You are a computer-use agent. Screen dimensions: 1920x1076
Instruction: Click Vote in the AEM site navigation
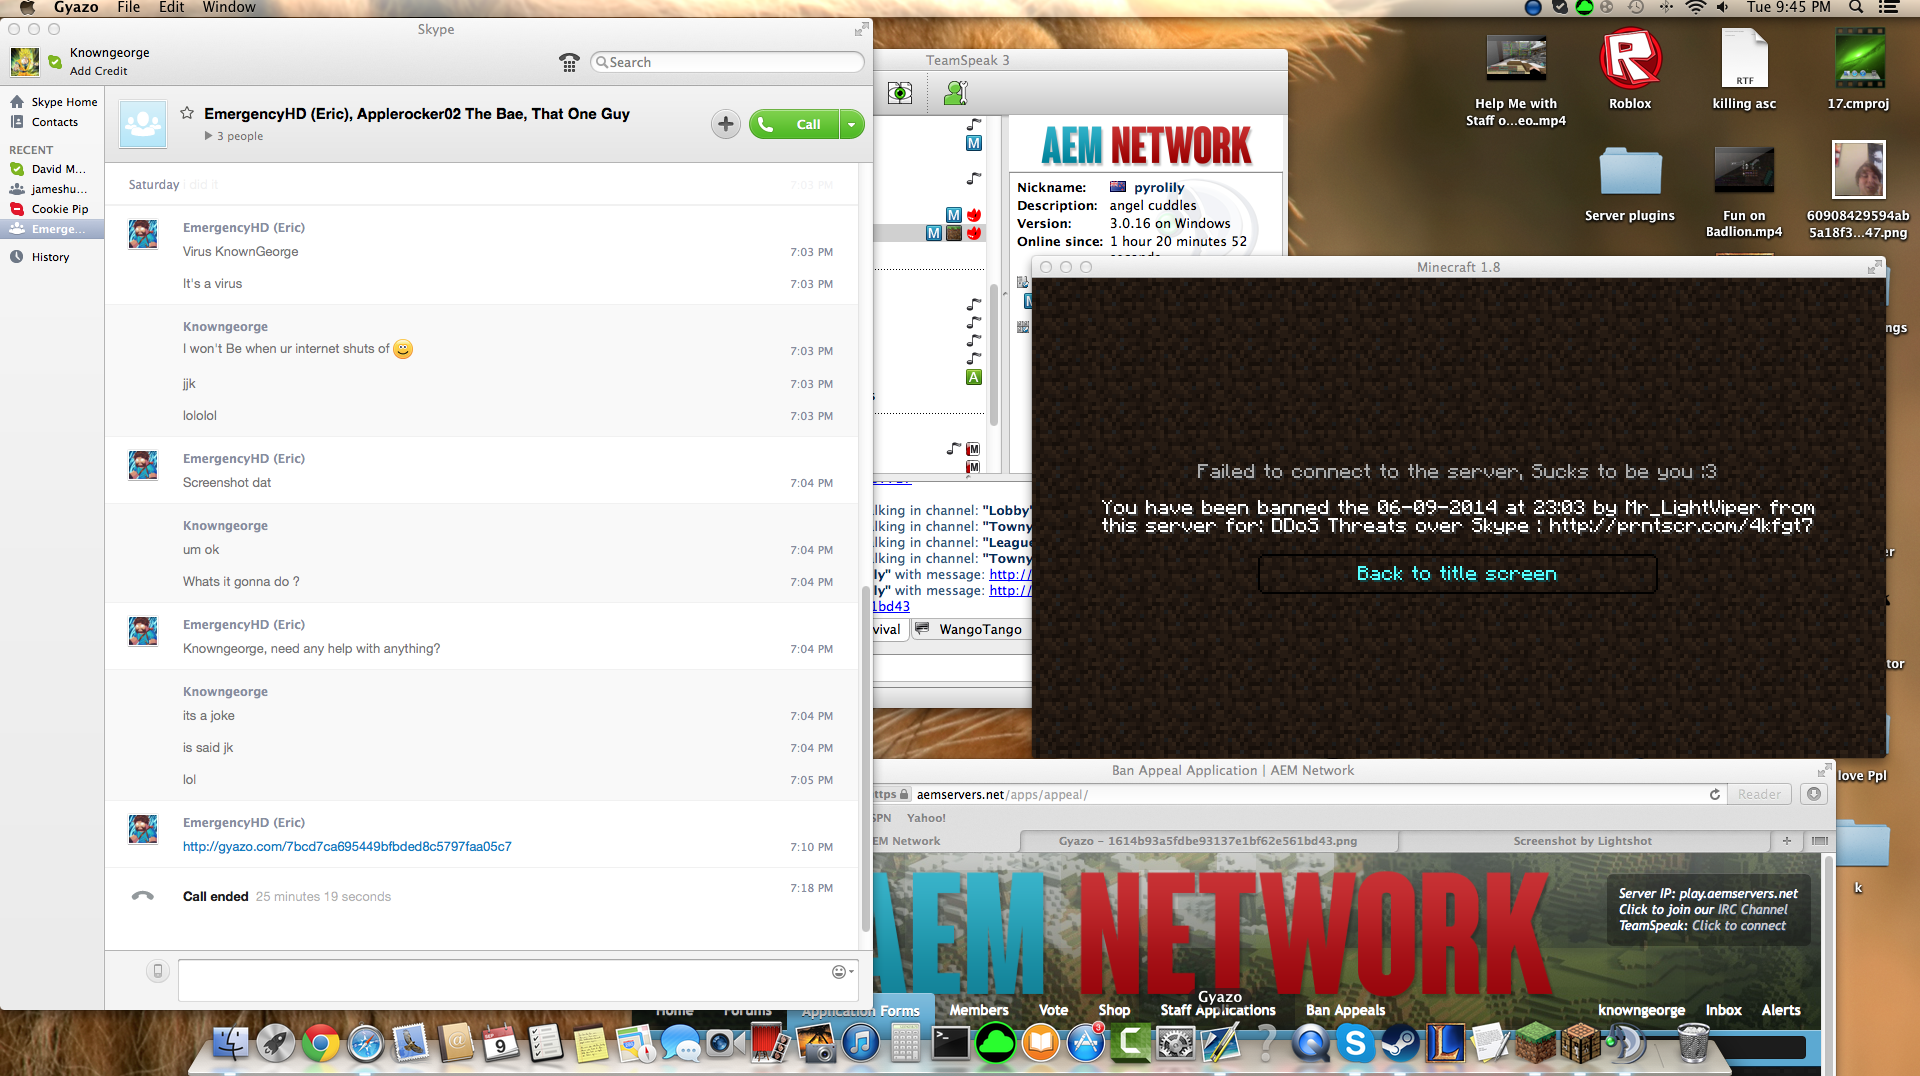1053,1010
